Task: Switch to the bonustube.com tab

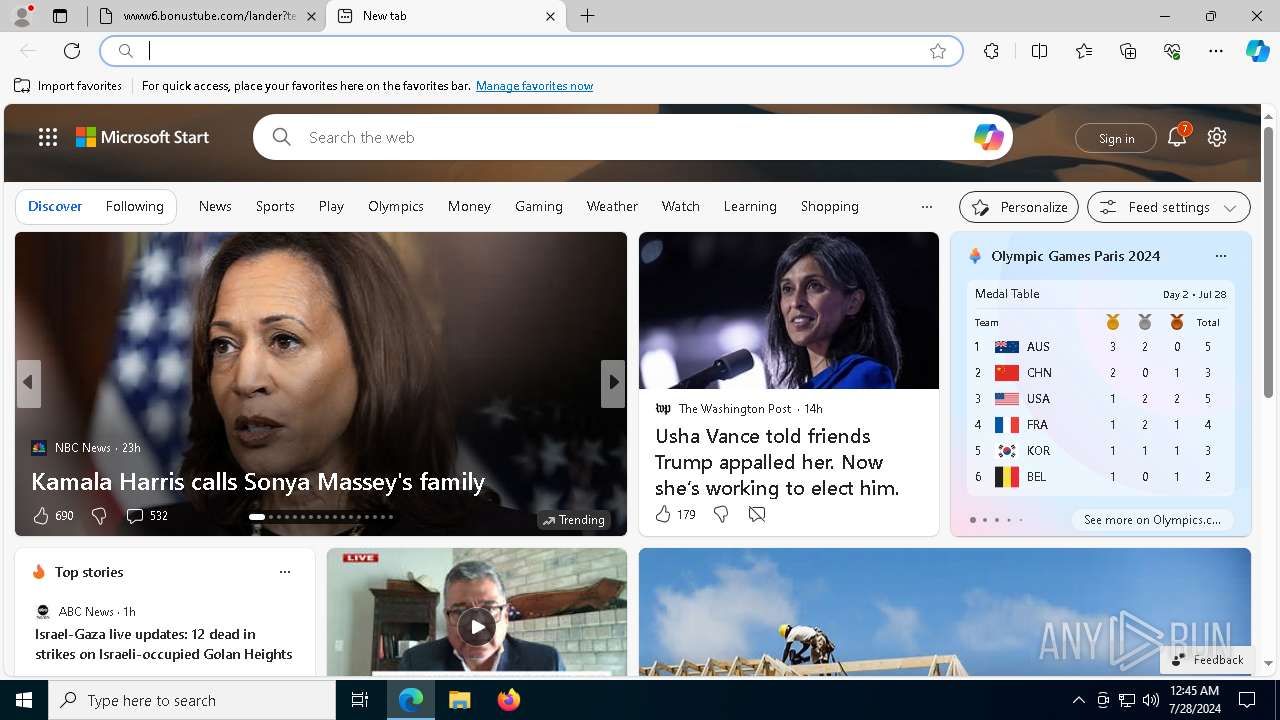Action: pos(207,16)
